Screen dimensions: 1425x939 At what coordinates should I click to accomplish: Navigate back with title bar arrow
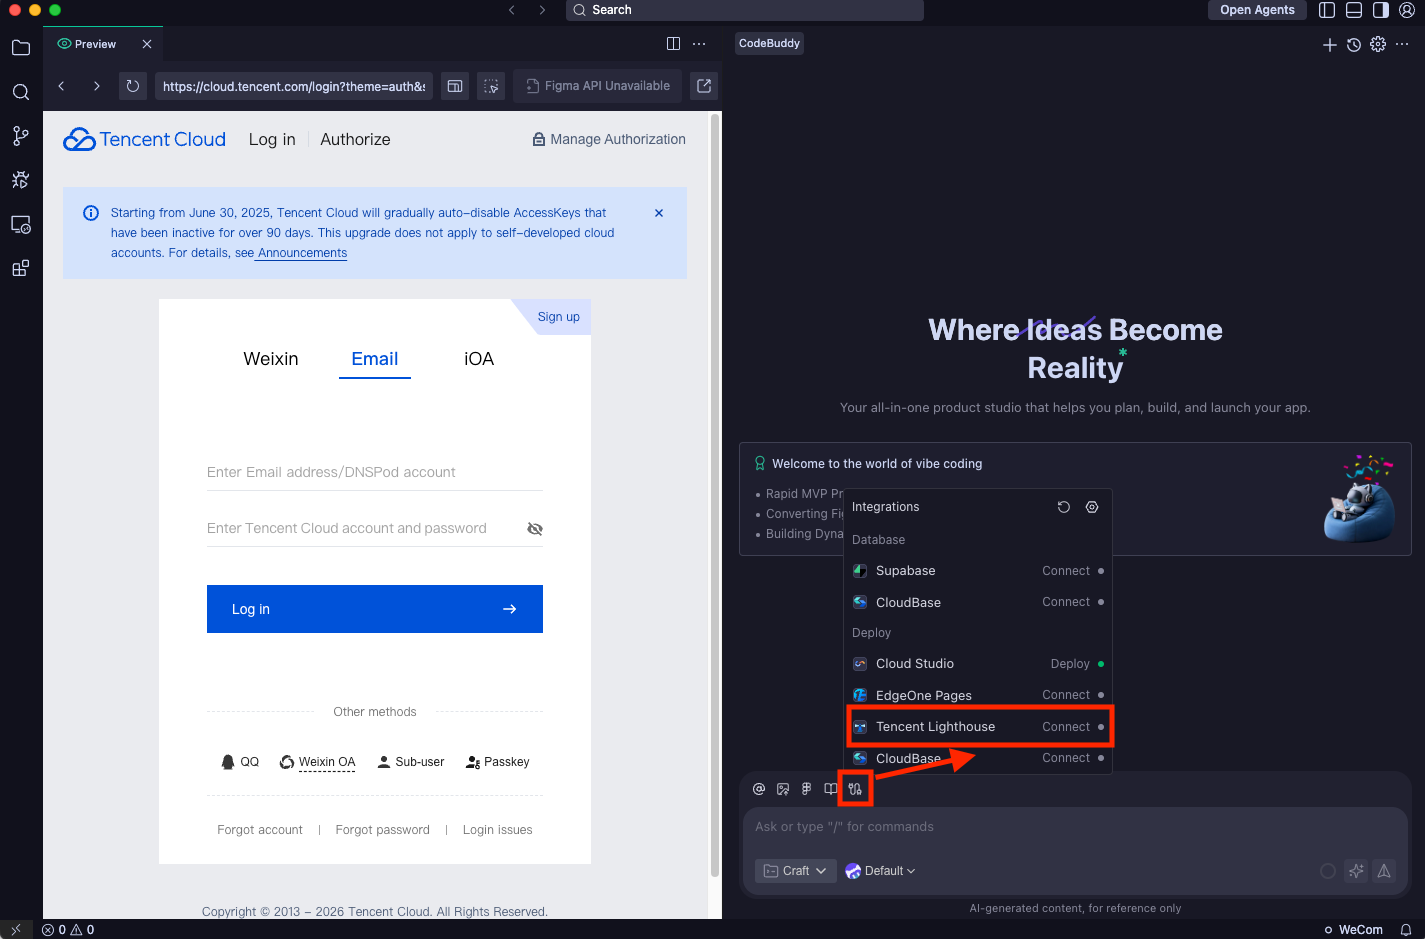(512, 10)
